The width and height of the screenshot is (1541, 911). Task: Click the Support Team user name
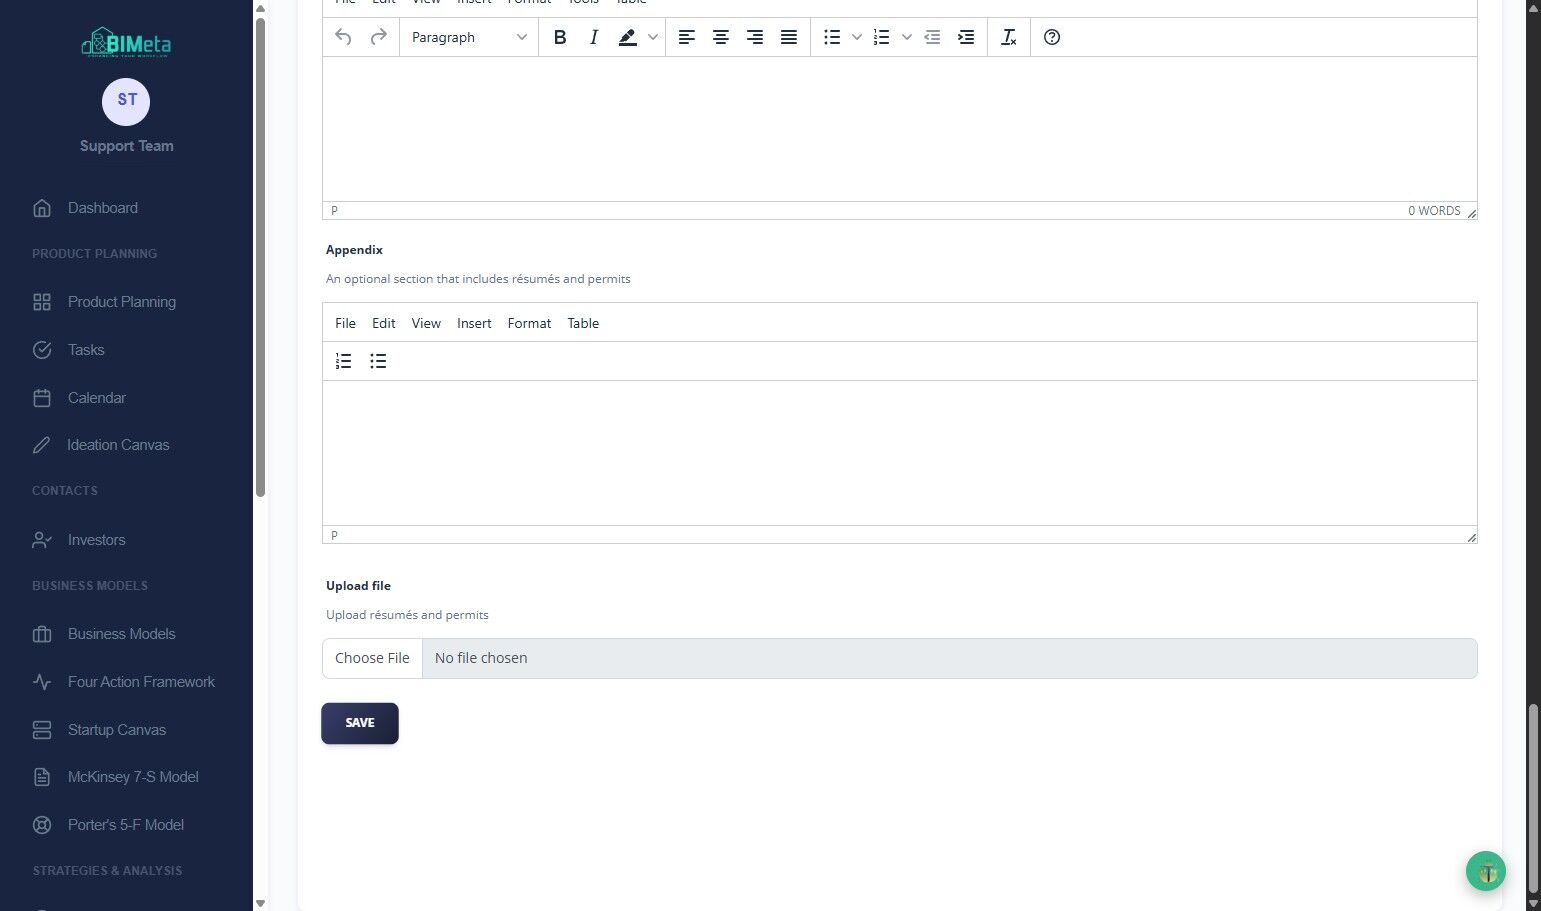[127, 146]
